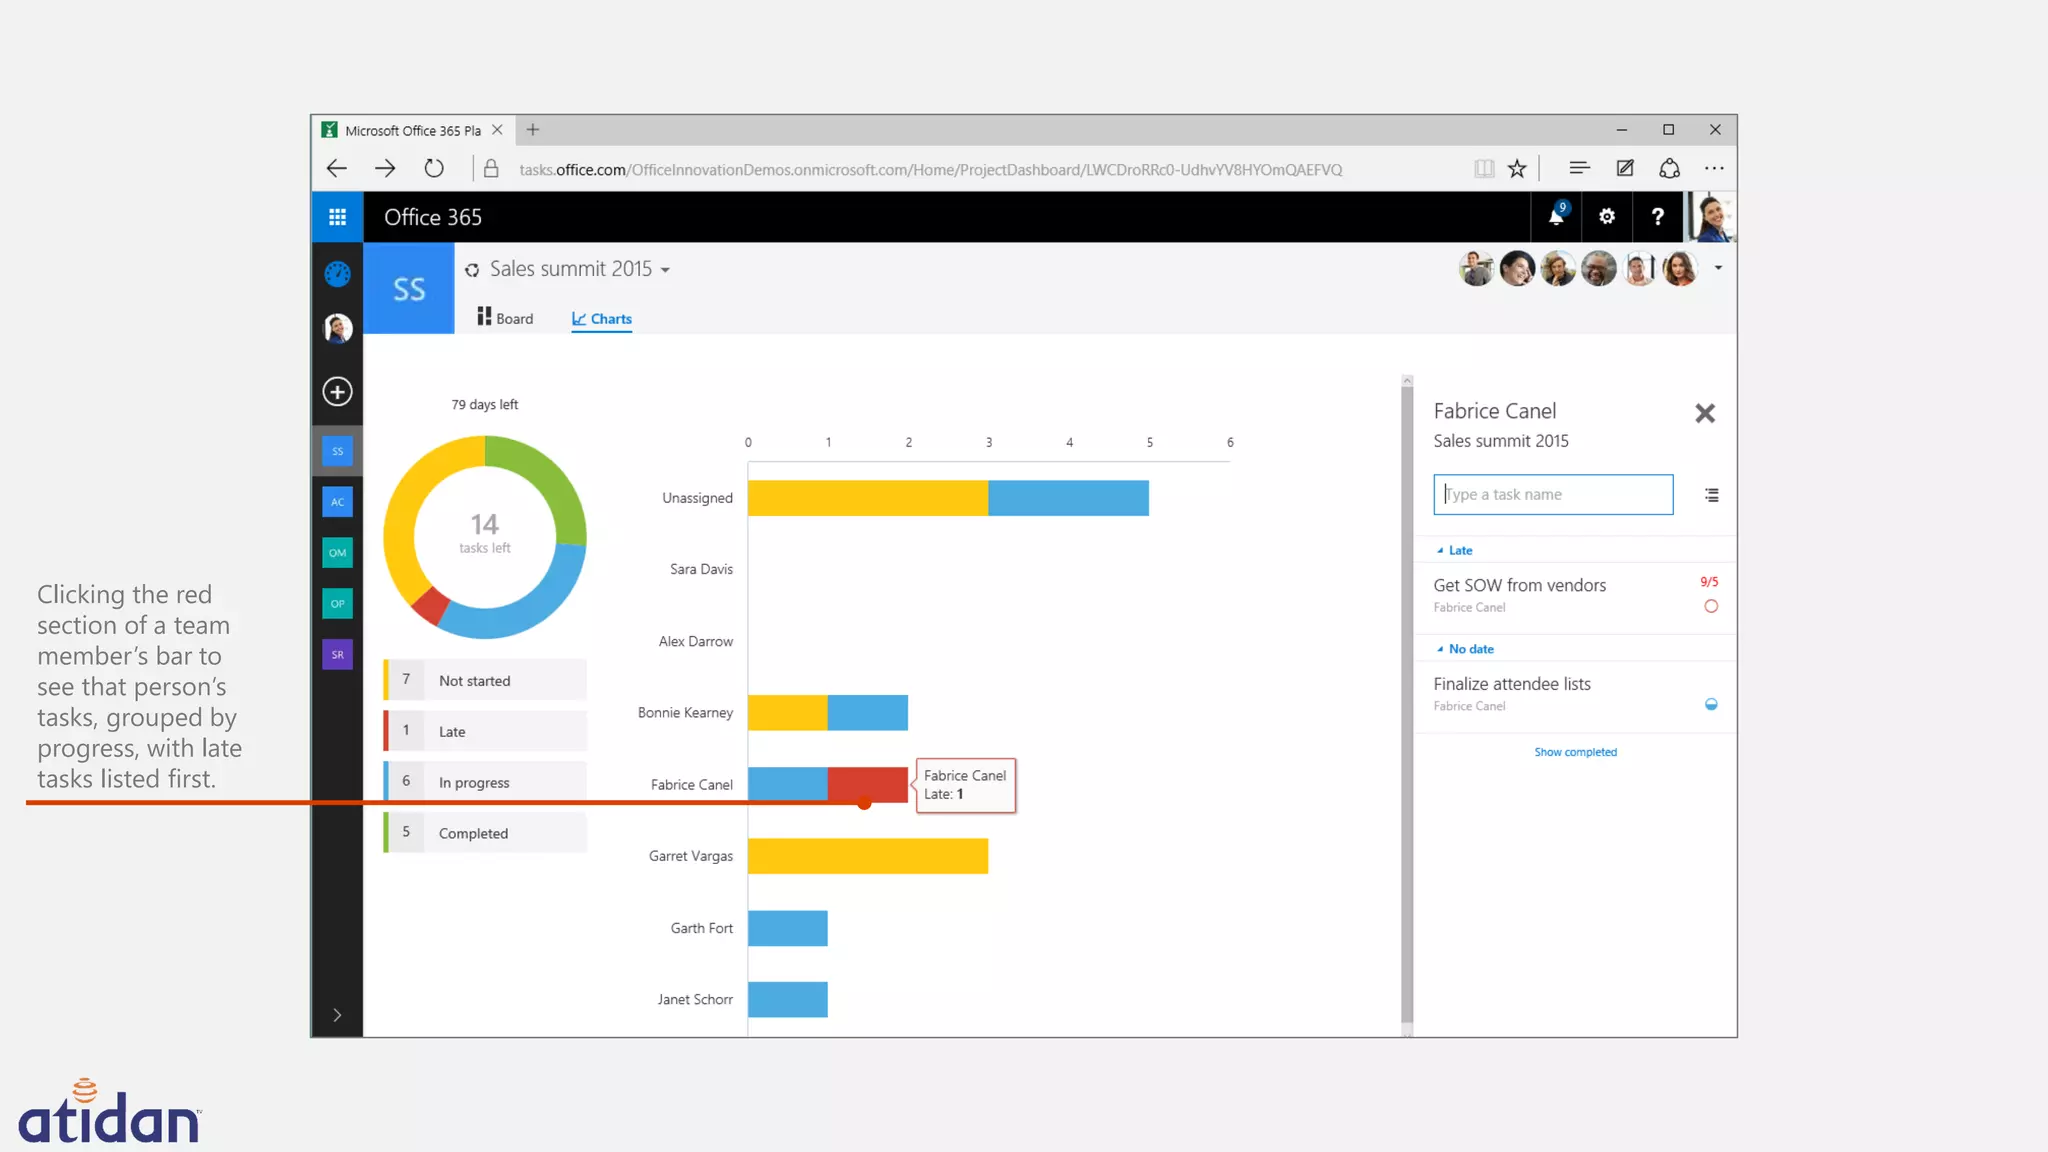Click blue bar for Janet Schorr
Image resolution: width=2048 pixels, height=1152 pixels.
point(788,999)
